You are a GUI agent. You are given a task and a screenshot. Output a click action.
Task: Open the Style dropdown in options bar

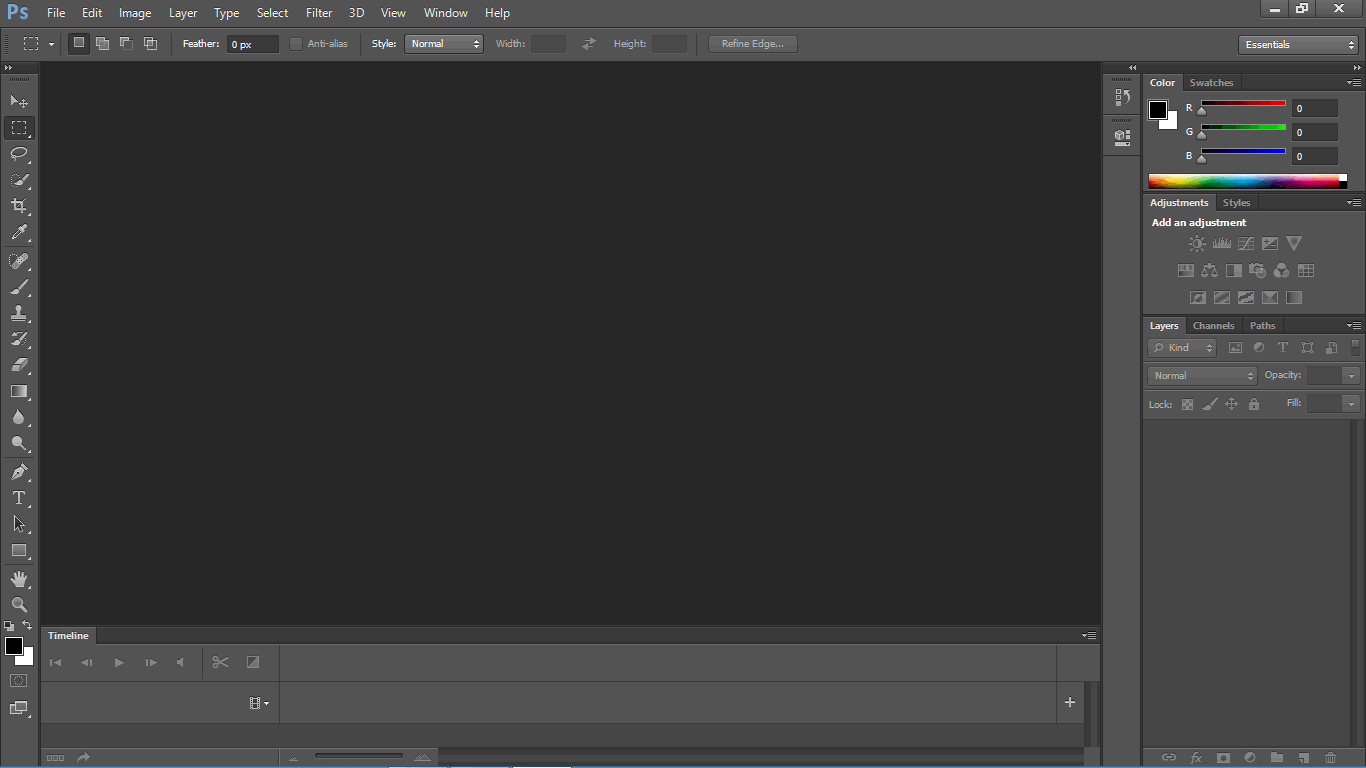point(444,43)
